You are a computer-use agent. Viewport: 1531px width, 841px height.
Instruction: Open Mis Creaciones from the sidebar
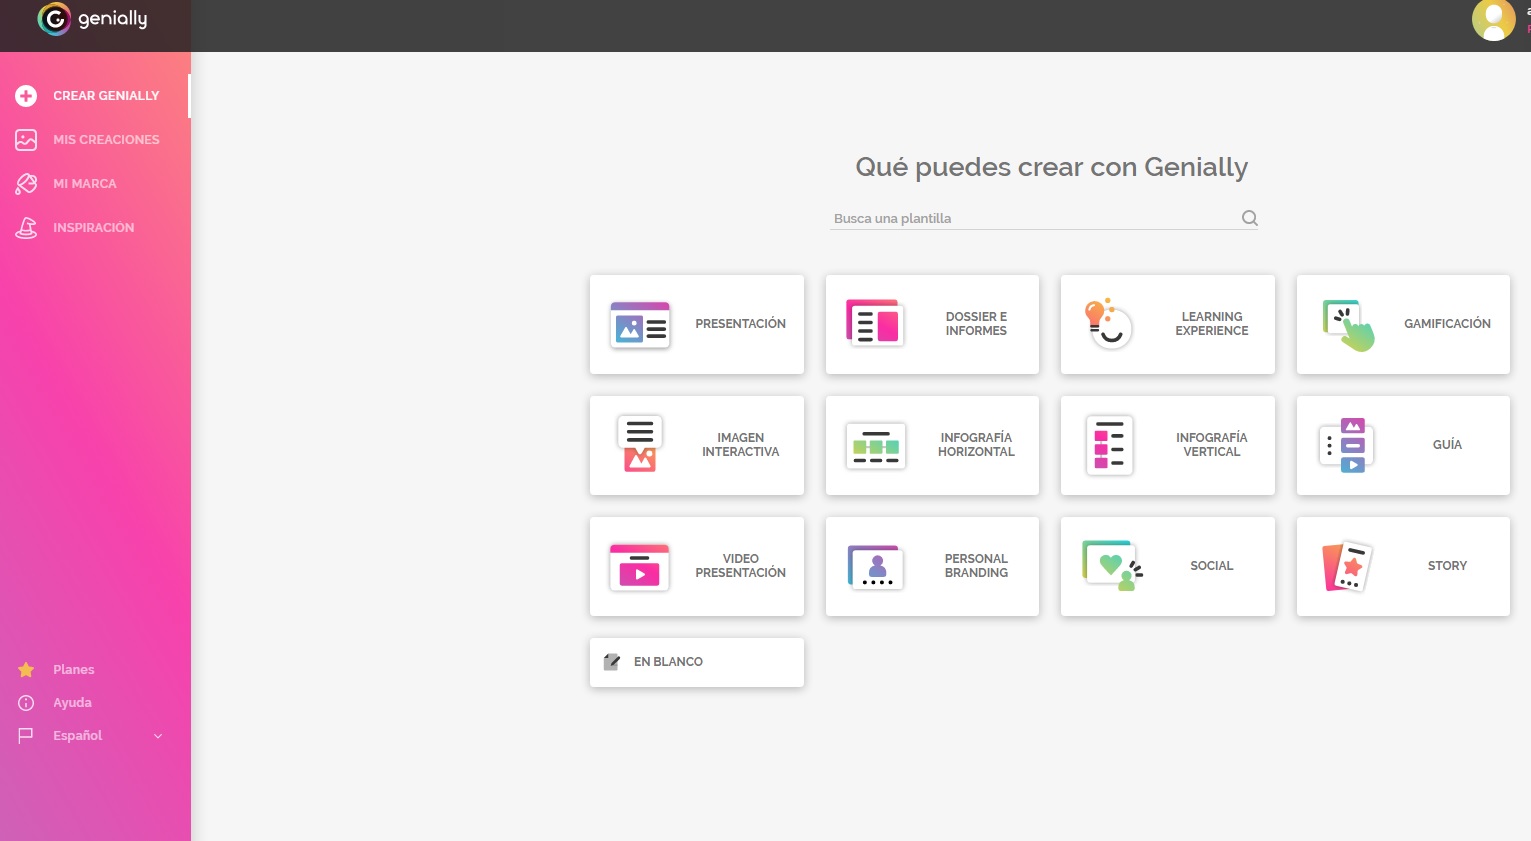tap(106, 139)
